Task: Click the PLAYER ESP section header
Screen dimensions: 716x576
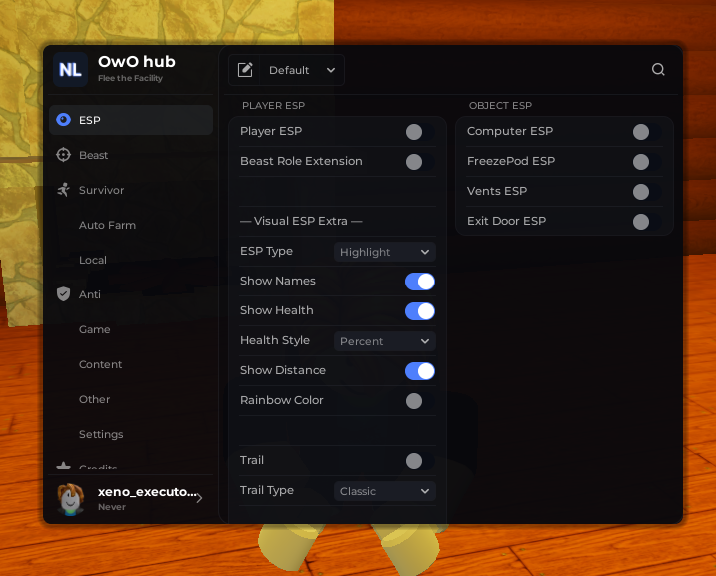Action: tap(274, 106)
